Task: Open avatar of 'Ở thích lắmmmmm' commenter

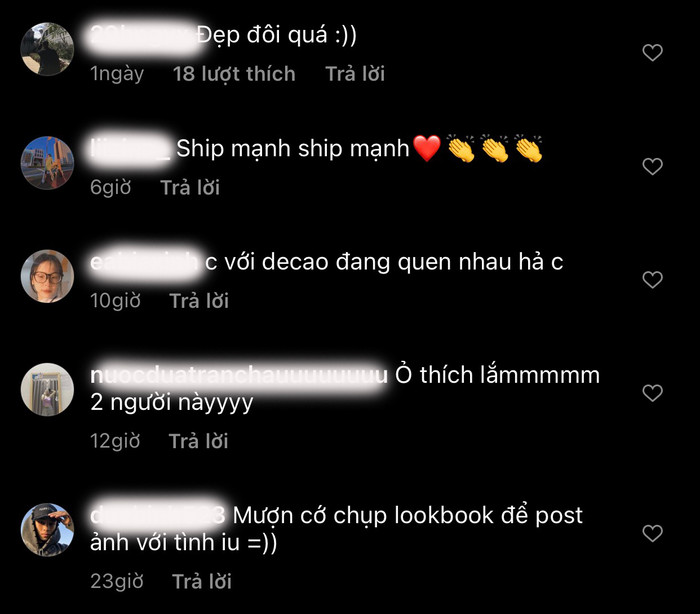Action: coord(47,390)
